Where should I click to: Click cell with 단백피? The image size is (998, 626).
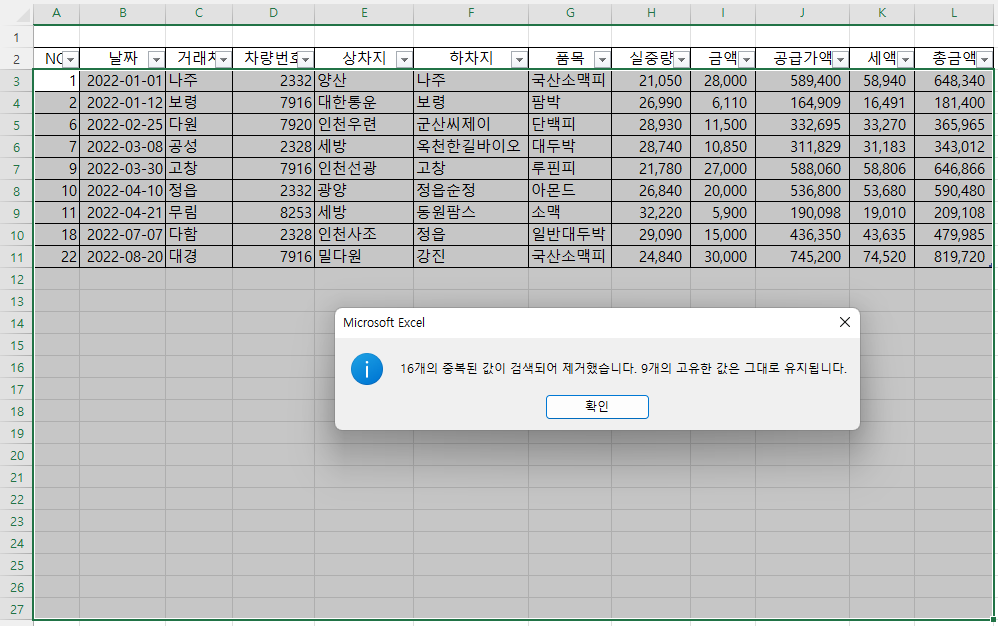point(570,125)
